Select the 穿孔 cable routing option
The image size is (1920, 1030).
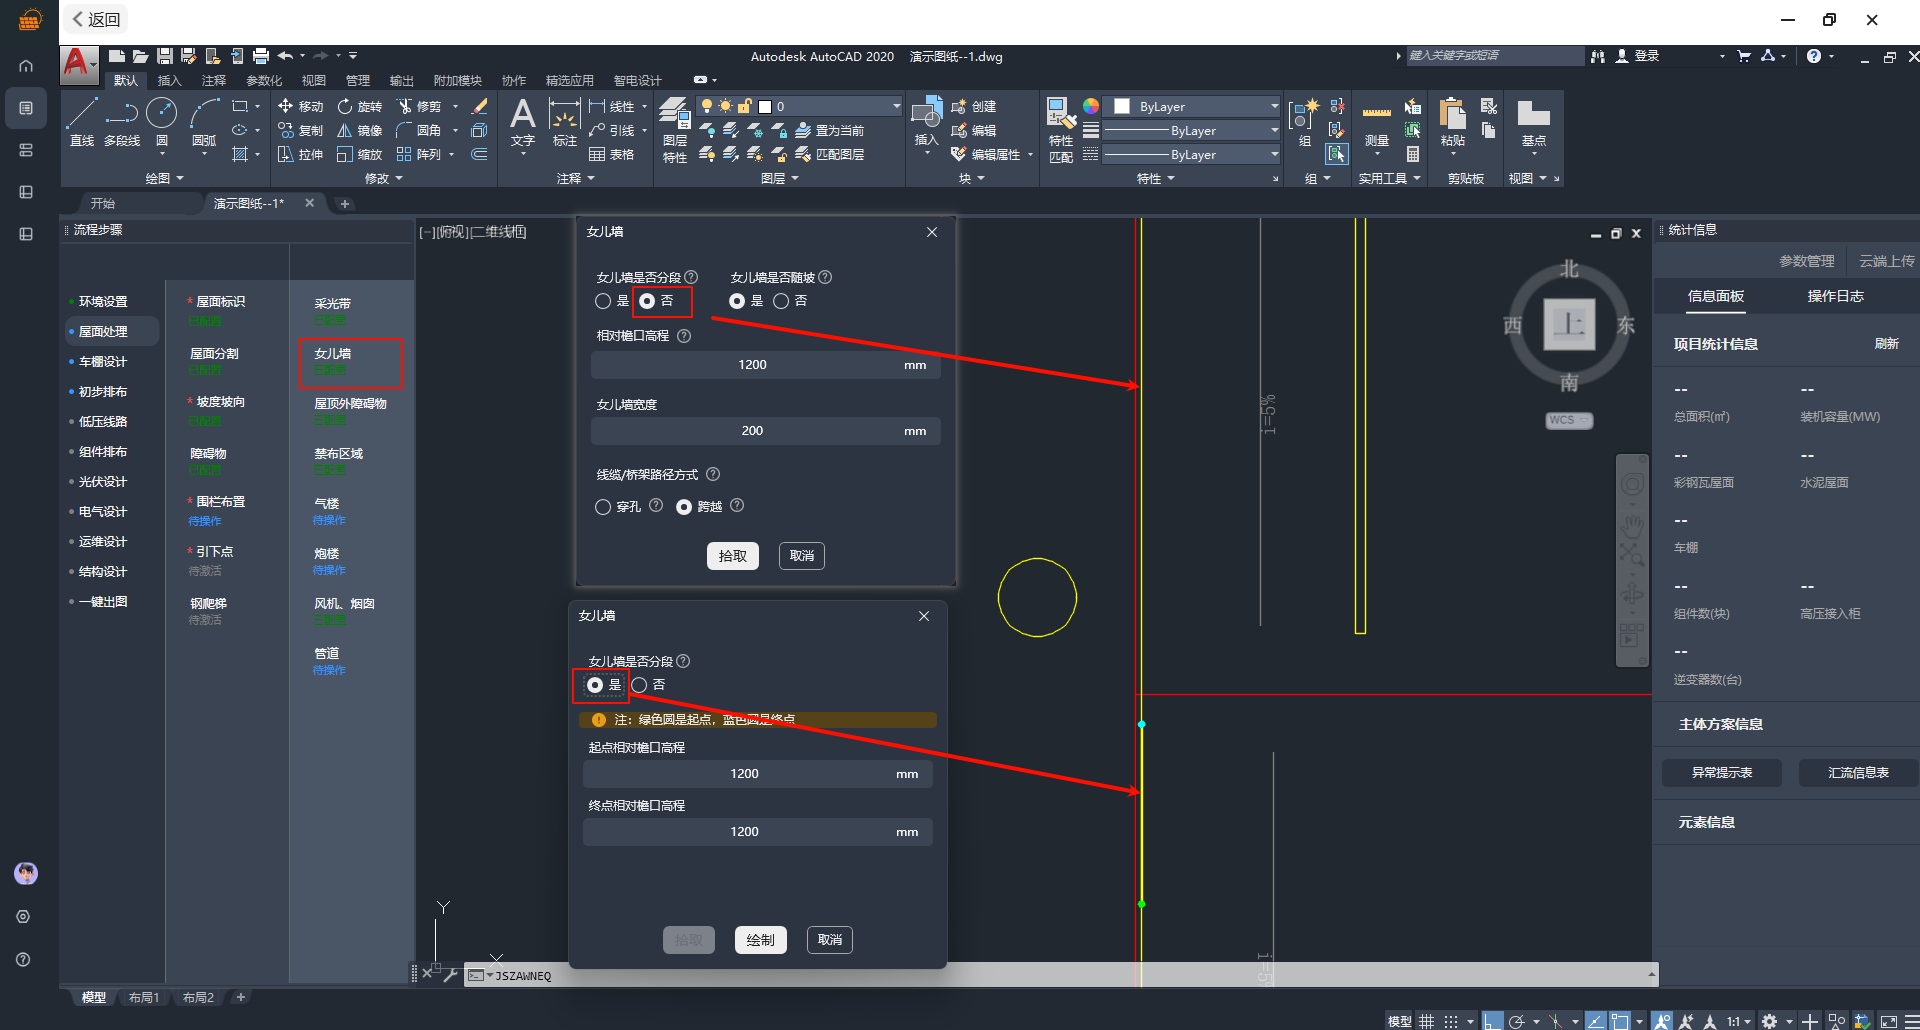[x=603, y=507]
